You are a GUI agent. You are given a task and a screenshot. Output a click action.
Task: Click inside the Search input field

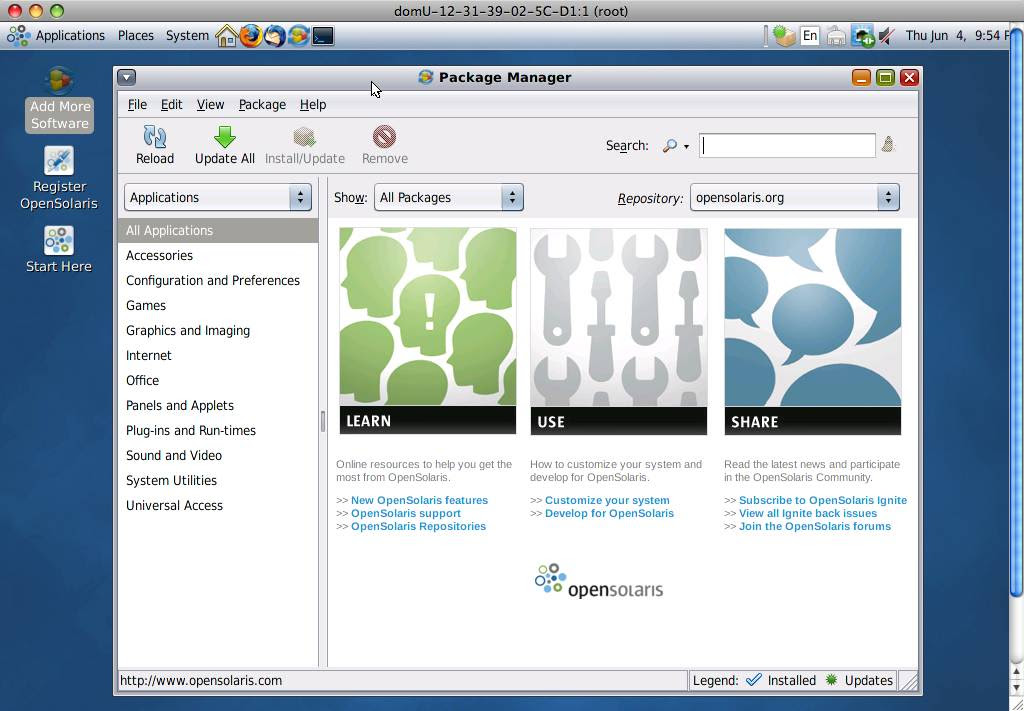pyautogui.click(x=787, y=146)
